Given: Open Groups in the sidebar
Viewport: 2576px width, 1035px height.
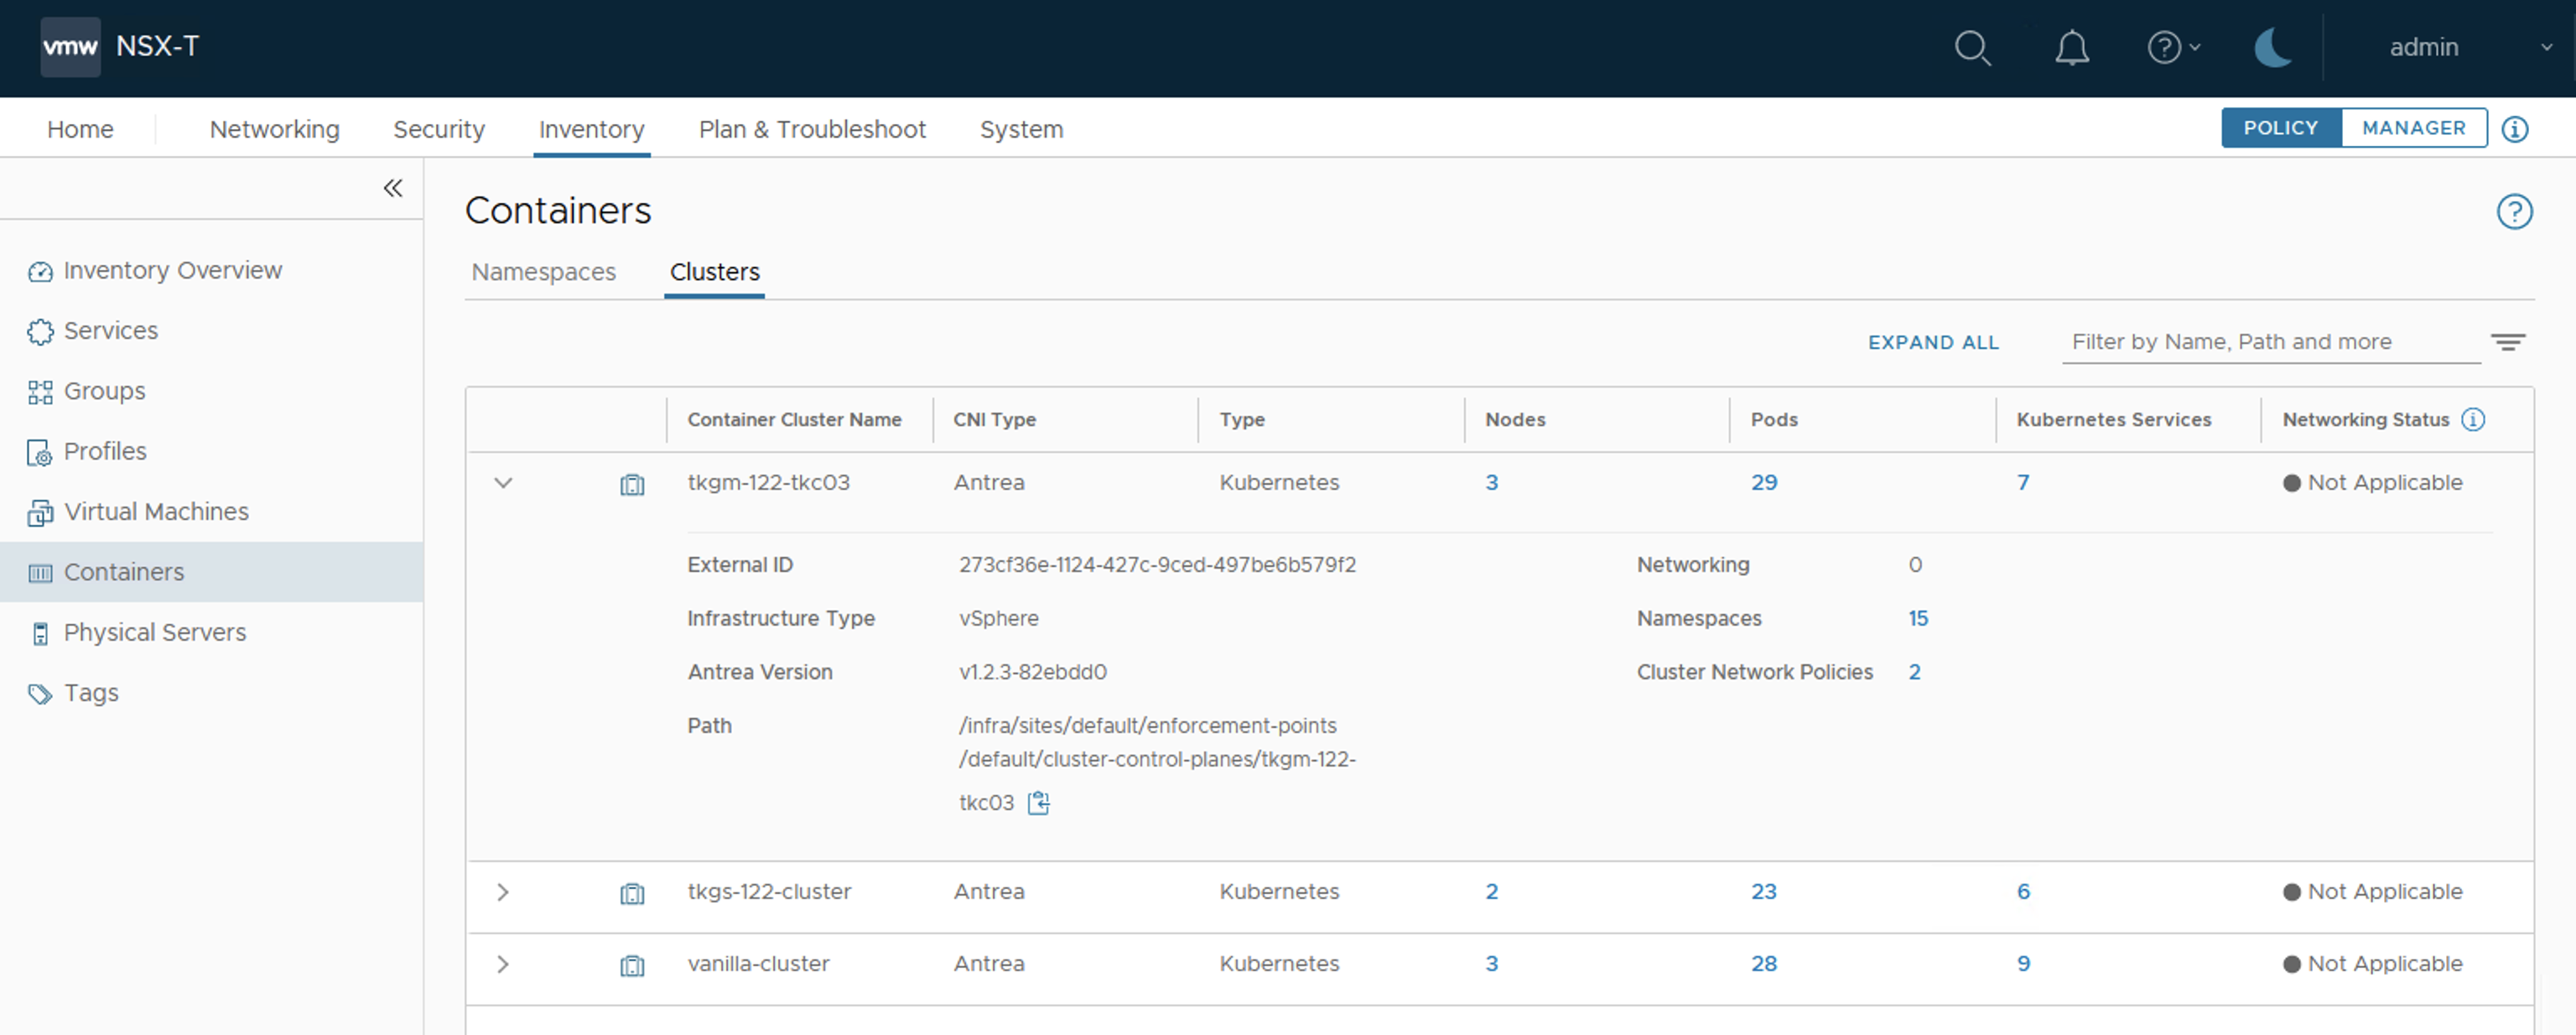Looking at the screenshot, I should tap(212, 391).
